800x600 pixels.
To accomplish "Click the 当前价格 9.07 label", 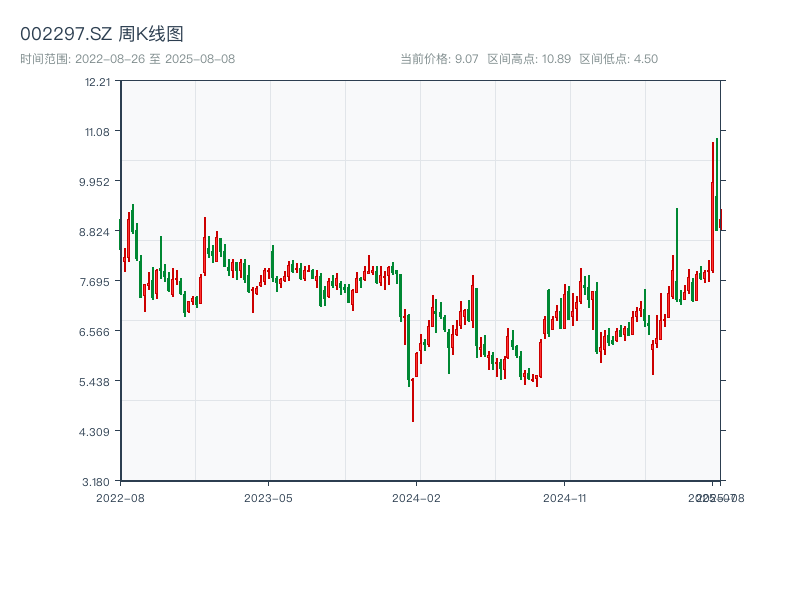I will [x=439, y=59].
